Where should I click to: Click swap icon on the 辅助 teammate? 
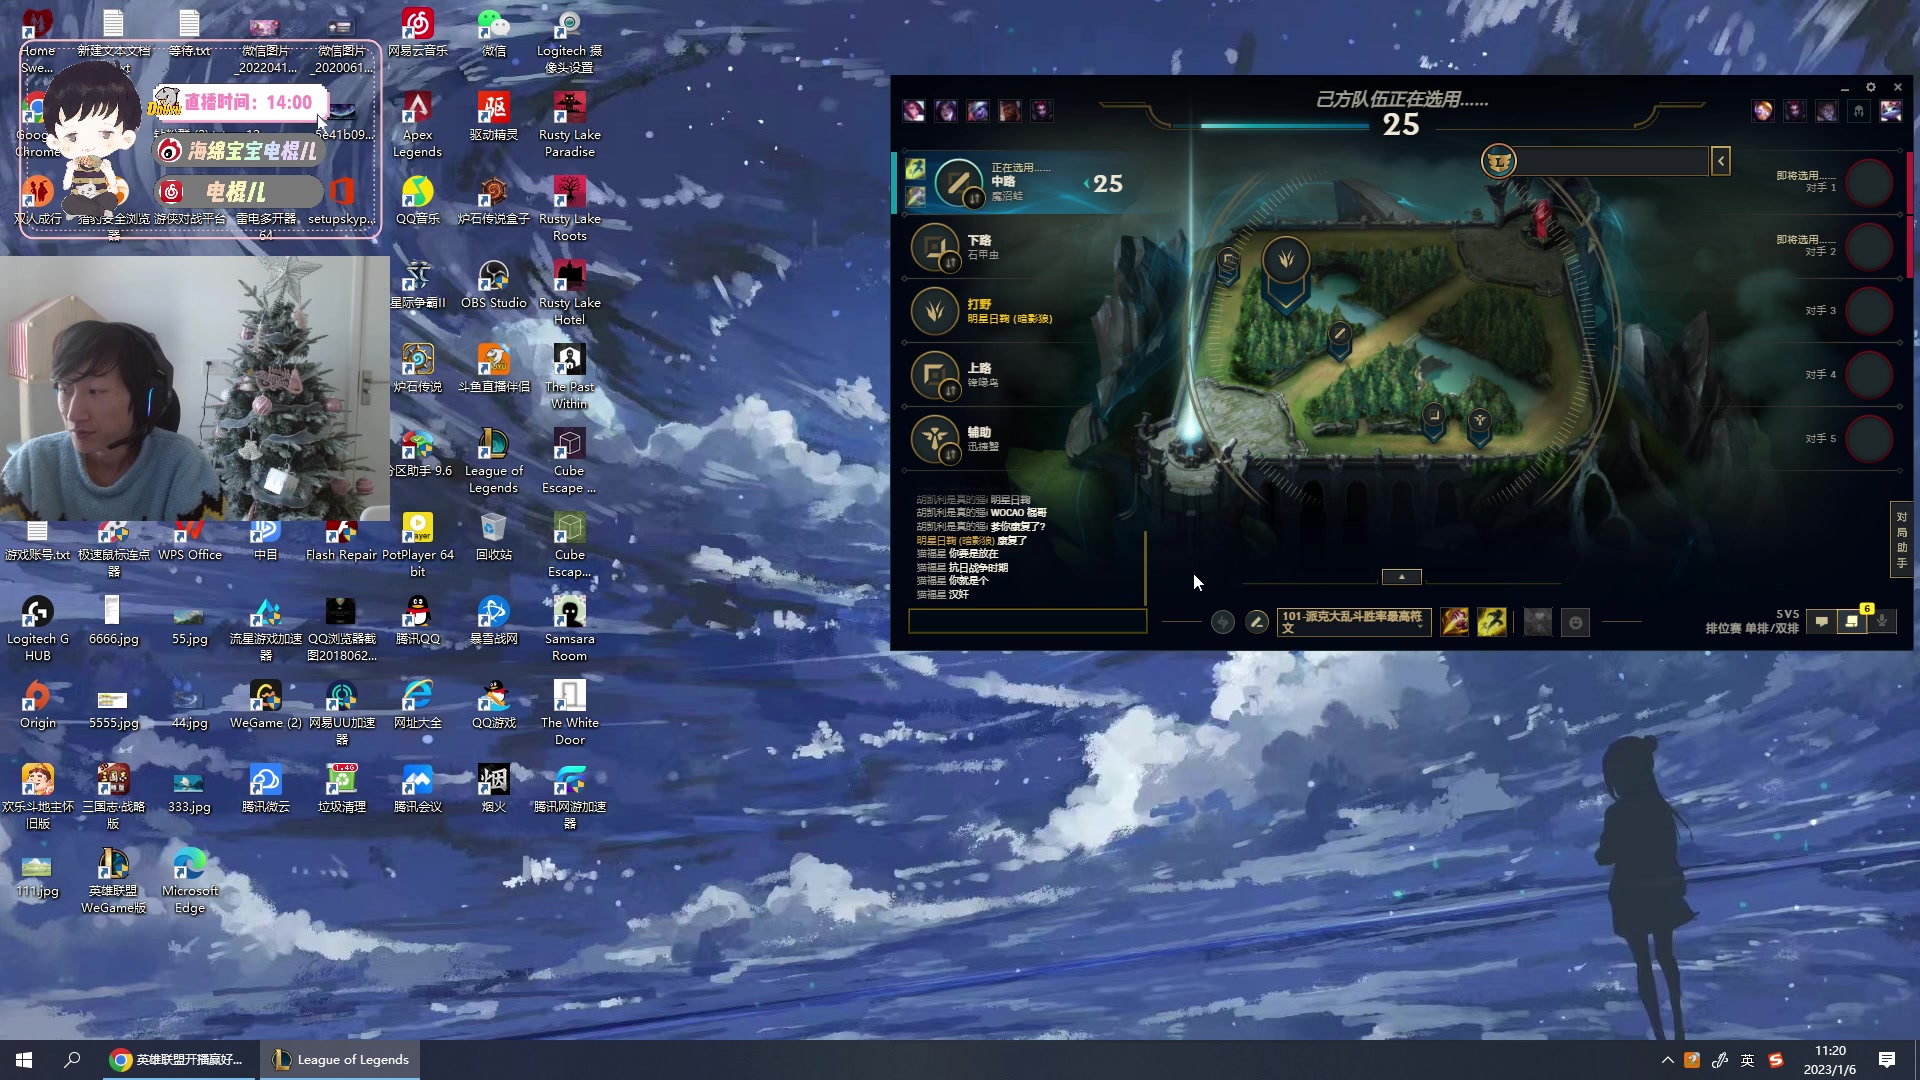pos(950,454)
